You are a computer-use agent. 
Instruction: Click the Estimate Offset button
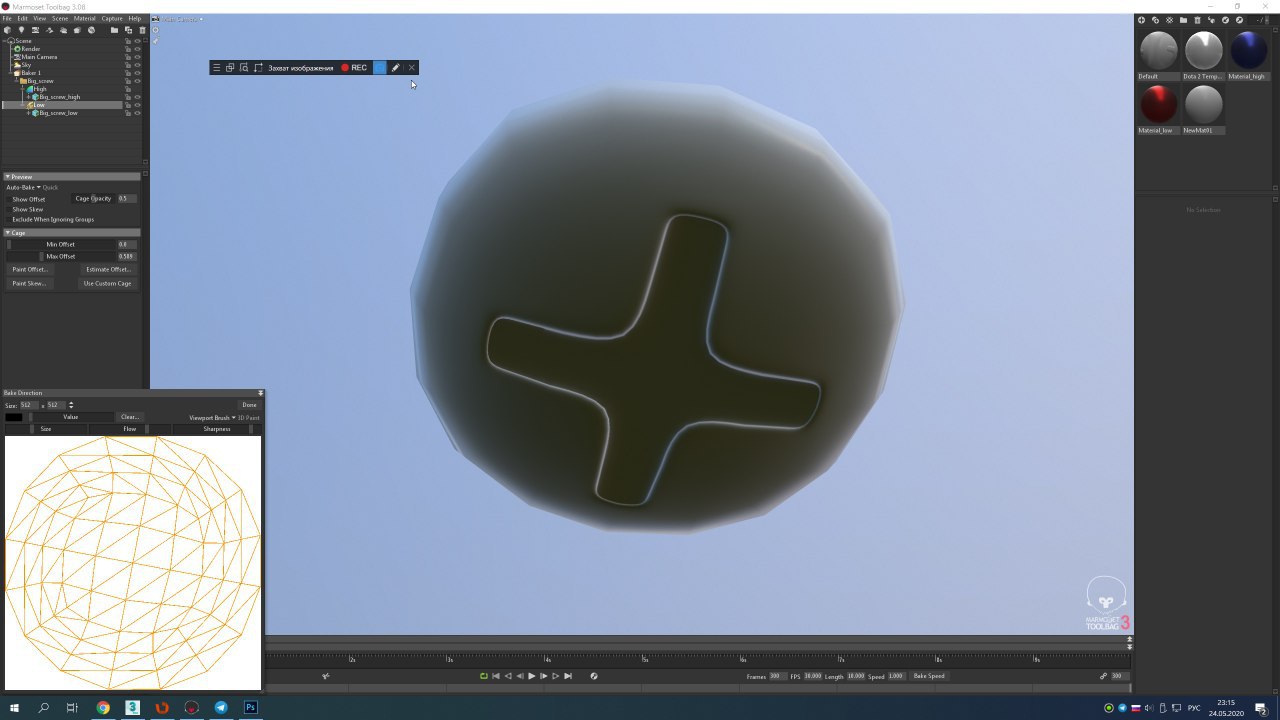(x=108, y=269)
